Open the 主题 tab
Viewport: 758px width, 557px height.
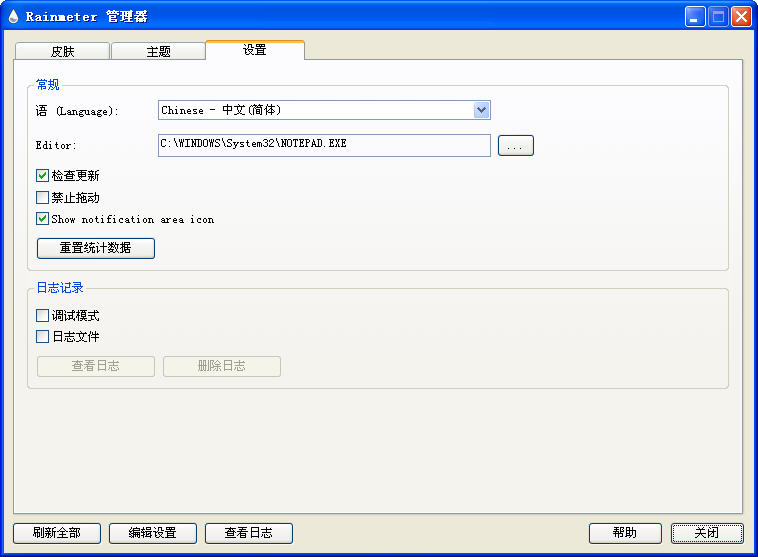click(158, 52)
